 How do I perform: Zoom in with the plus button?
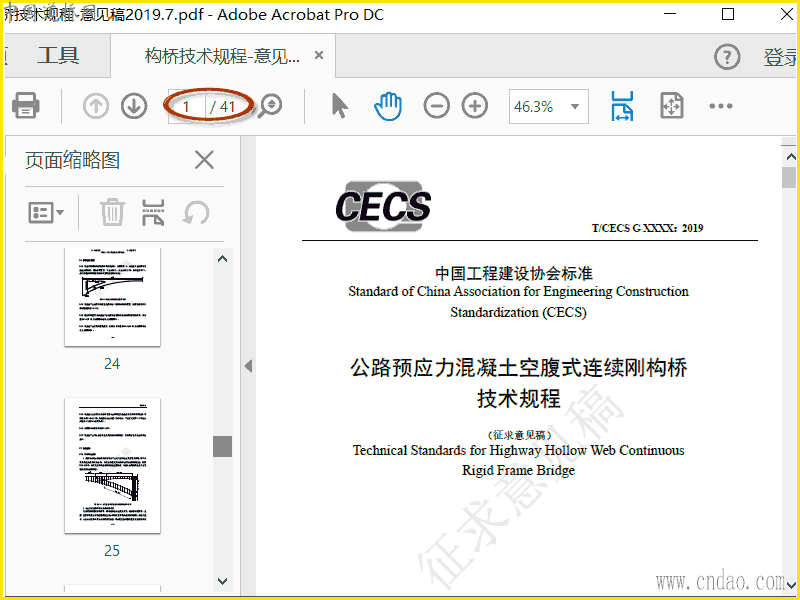tap(475, 106)
